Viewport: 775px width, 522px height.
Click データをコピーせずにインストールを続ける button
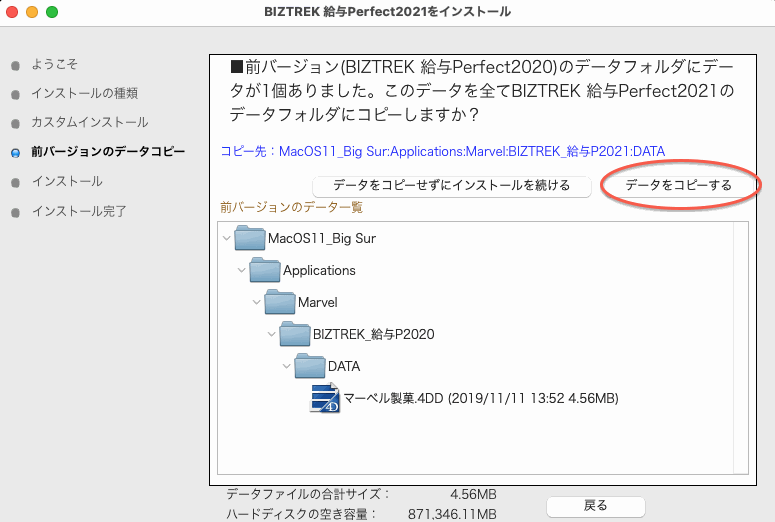(451, 185)
